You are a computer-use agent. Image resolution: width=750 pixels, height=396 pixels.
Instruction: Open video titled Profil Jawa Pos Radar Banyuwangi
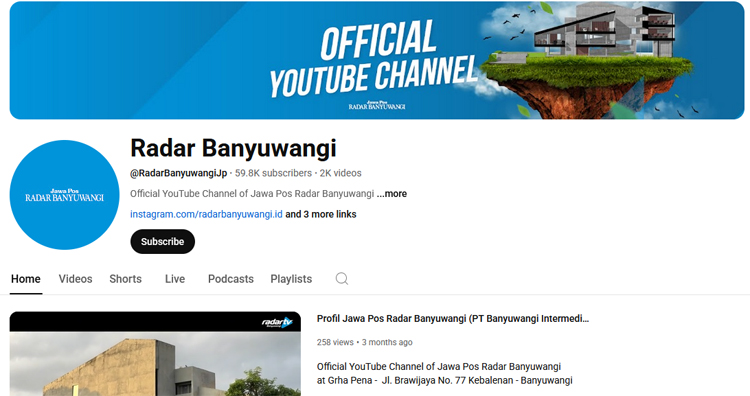pos(453,319)
